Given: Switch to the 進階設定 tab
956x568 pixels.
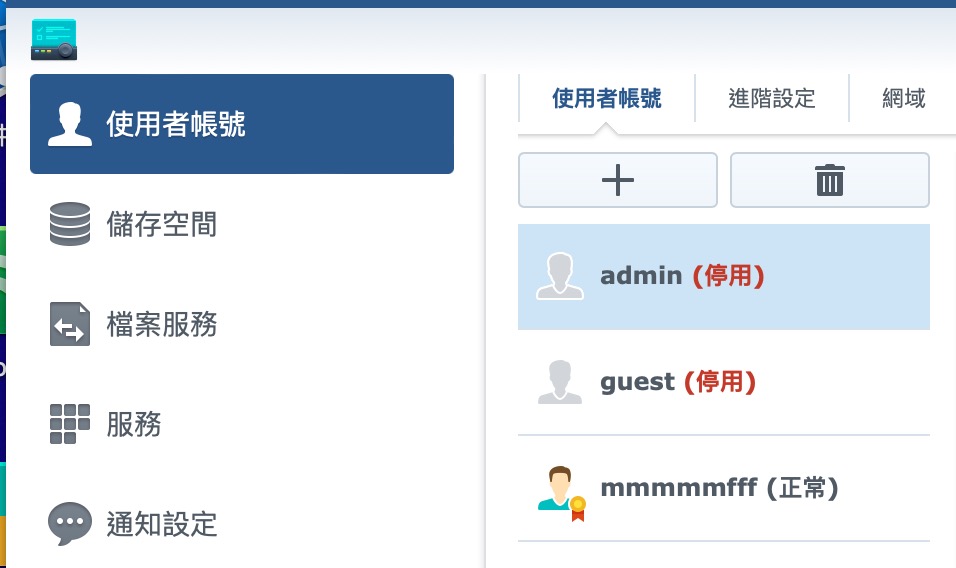Looking at the screenshot, I should 772,99.
